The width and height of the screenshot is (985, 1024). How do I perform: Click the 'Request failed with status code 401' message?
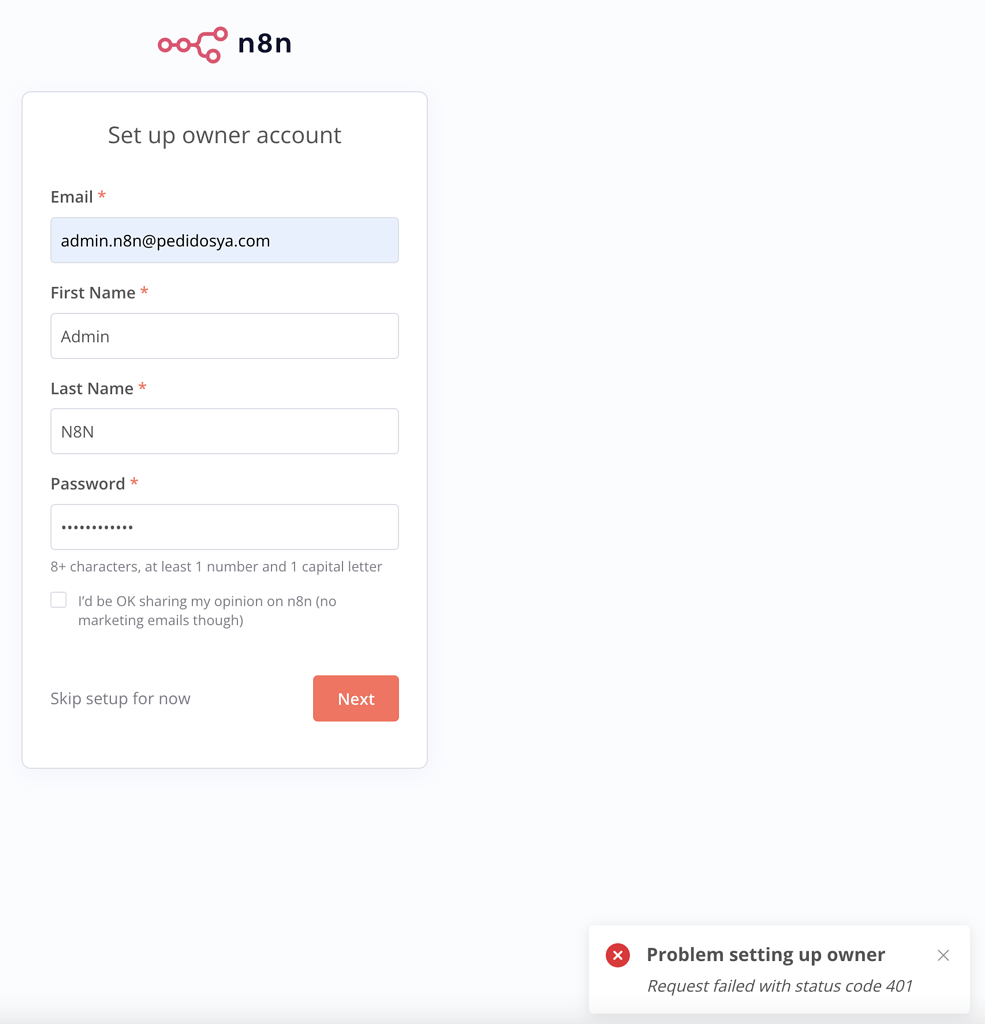coord(780,986)
